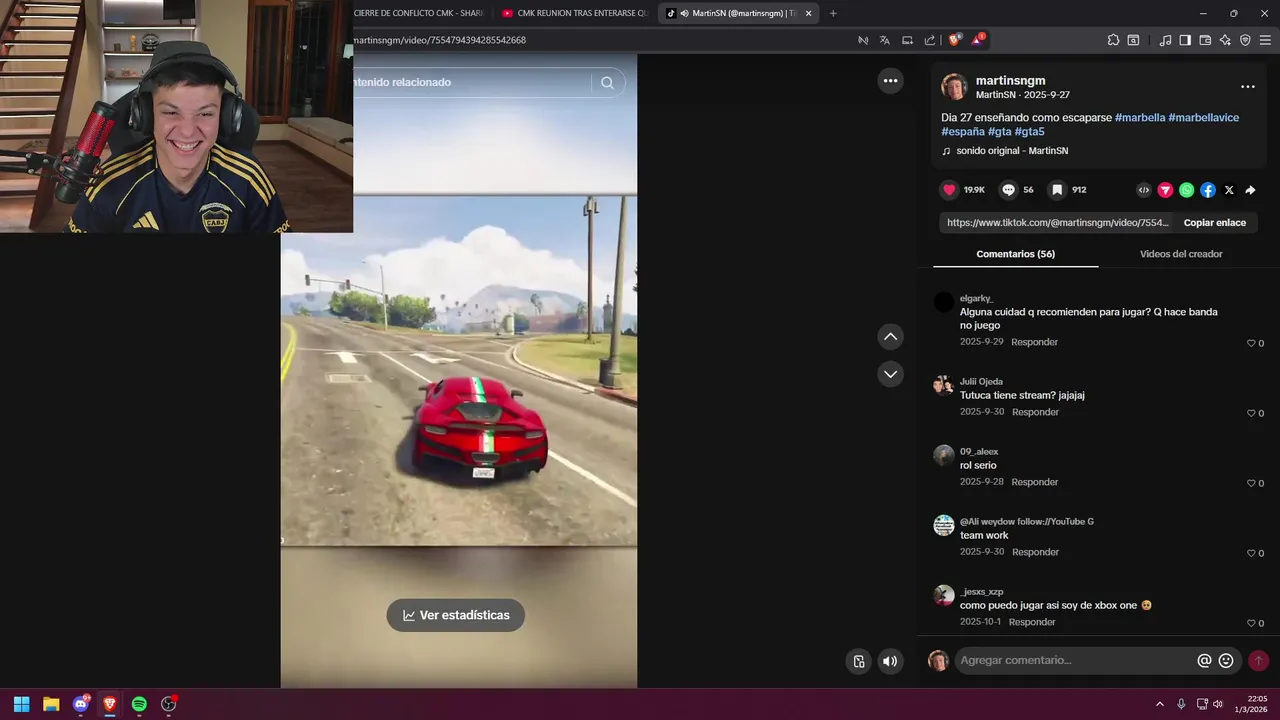Open the page translate icon in the address bar
The height and width of the screenshot is (720, 1280).
(x=885, y=40)
